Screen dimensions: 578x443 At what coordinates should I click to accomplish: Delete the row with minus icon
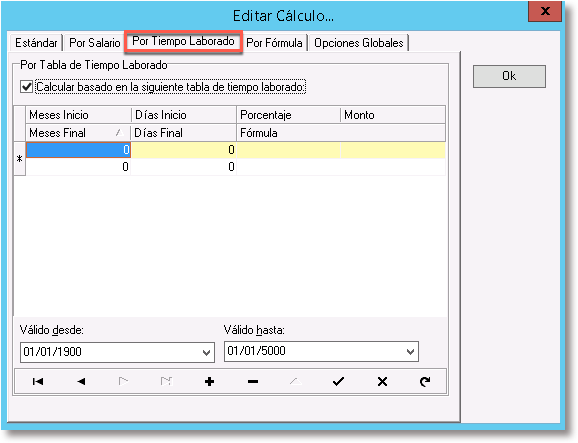(x=253, y=381)
